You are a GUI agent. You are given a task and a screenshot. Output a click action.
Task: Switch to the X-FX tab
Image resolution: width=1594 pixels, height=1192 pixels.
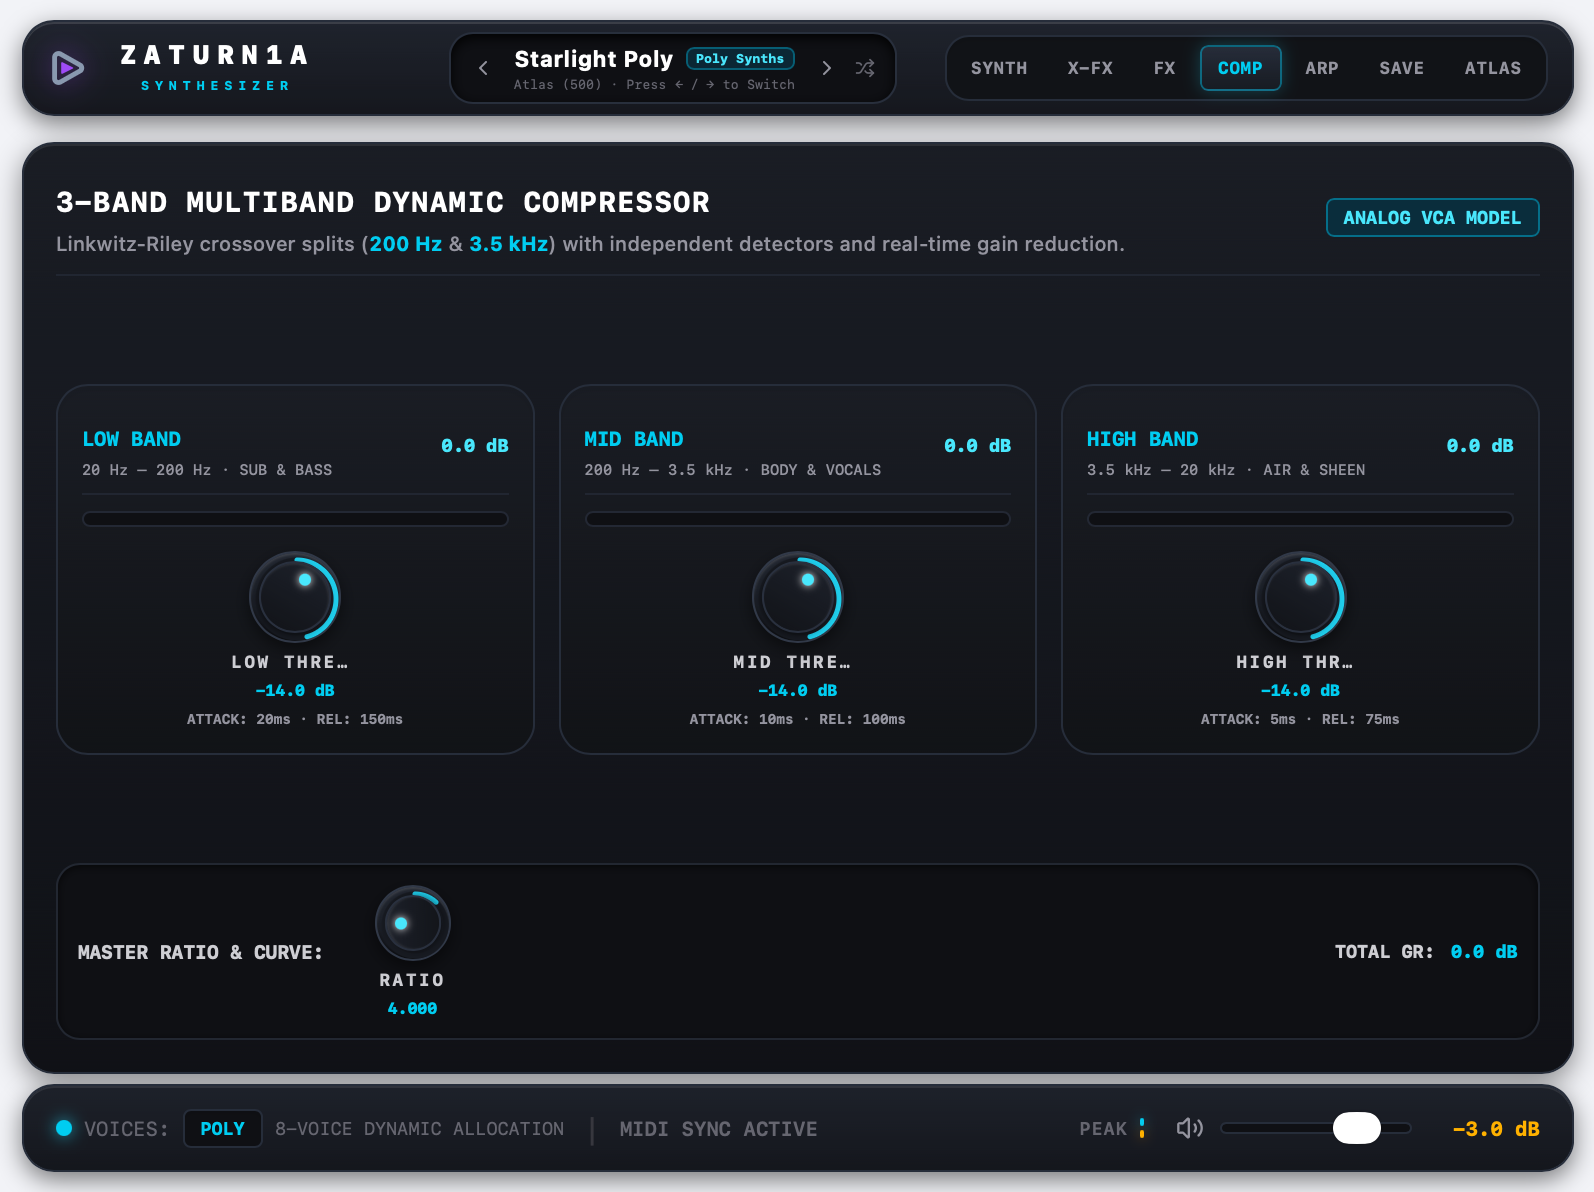[x=1090, y=68]
